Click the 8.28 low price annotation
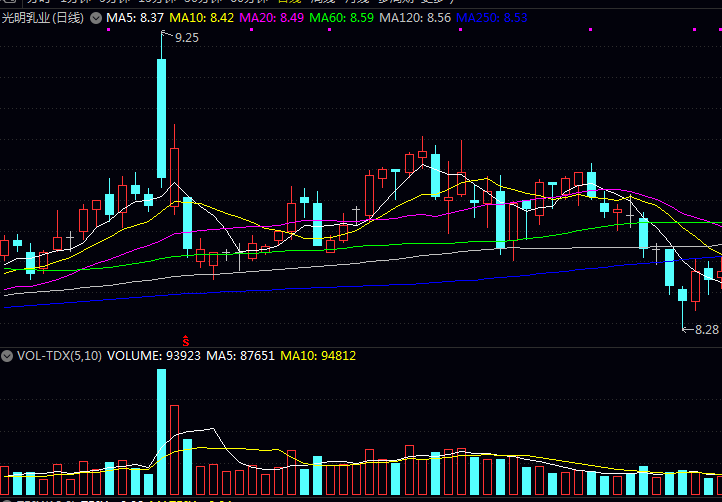 706,330
